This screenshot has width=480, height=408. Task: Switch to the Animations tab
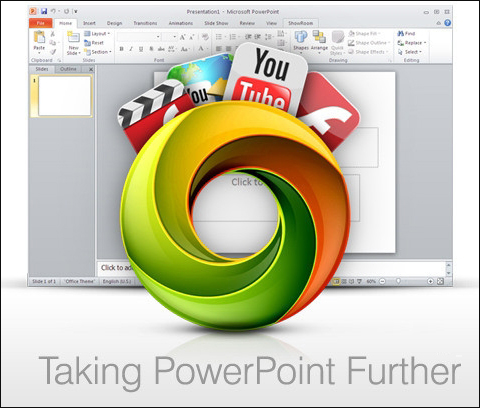(x=181, y=23)
